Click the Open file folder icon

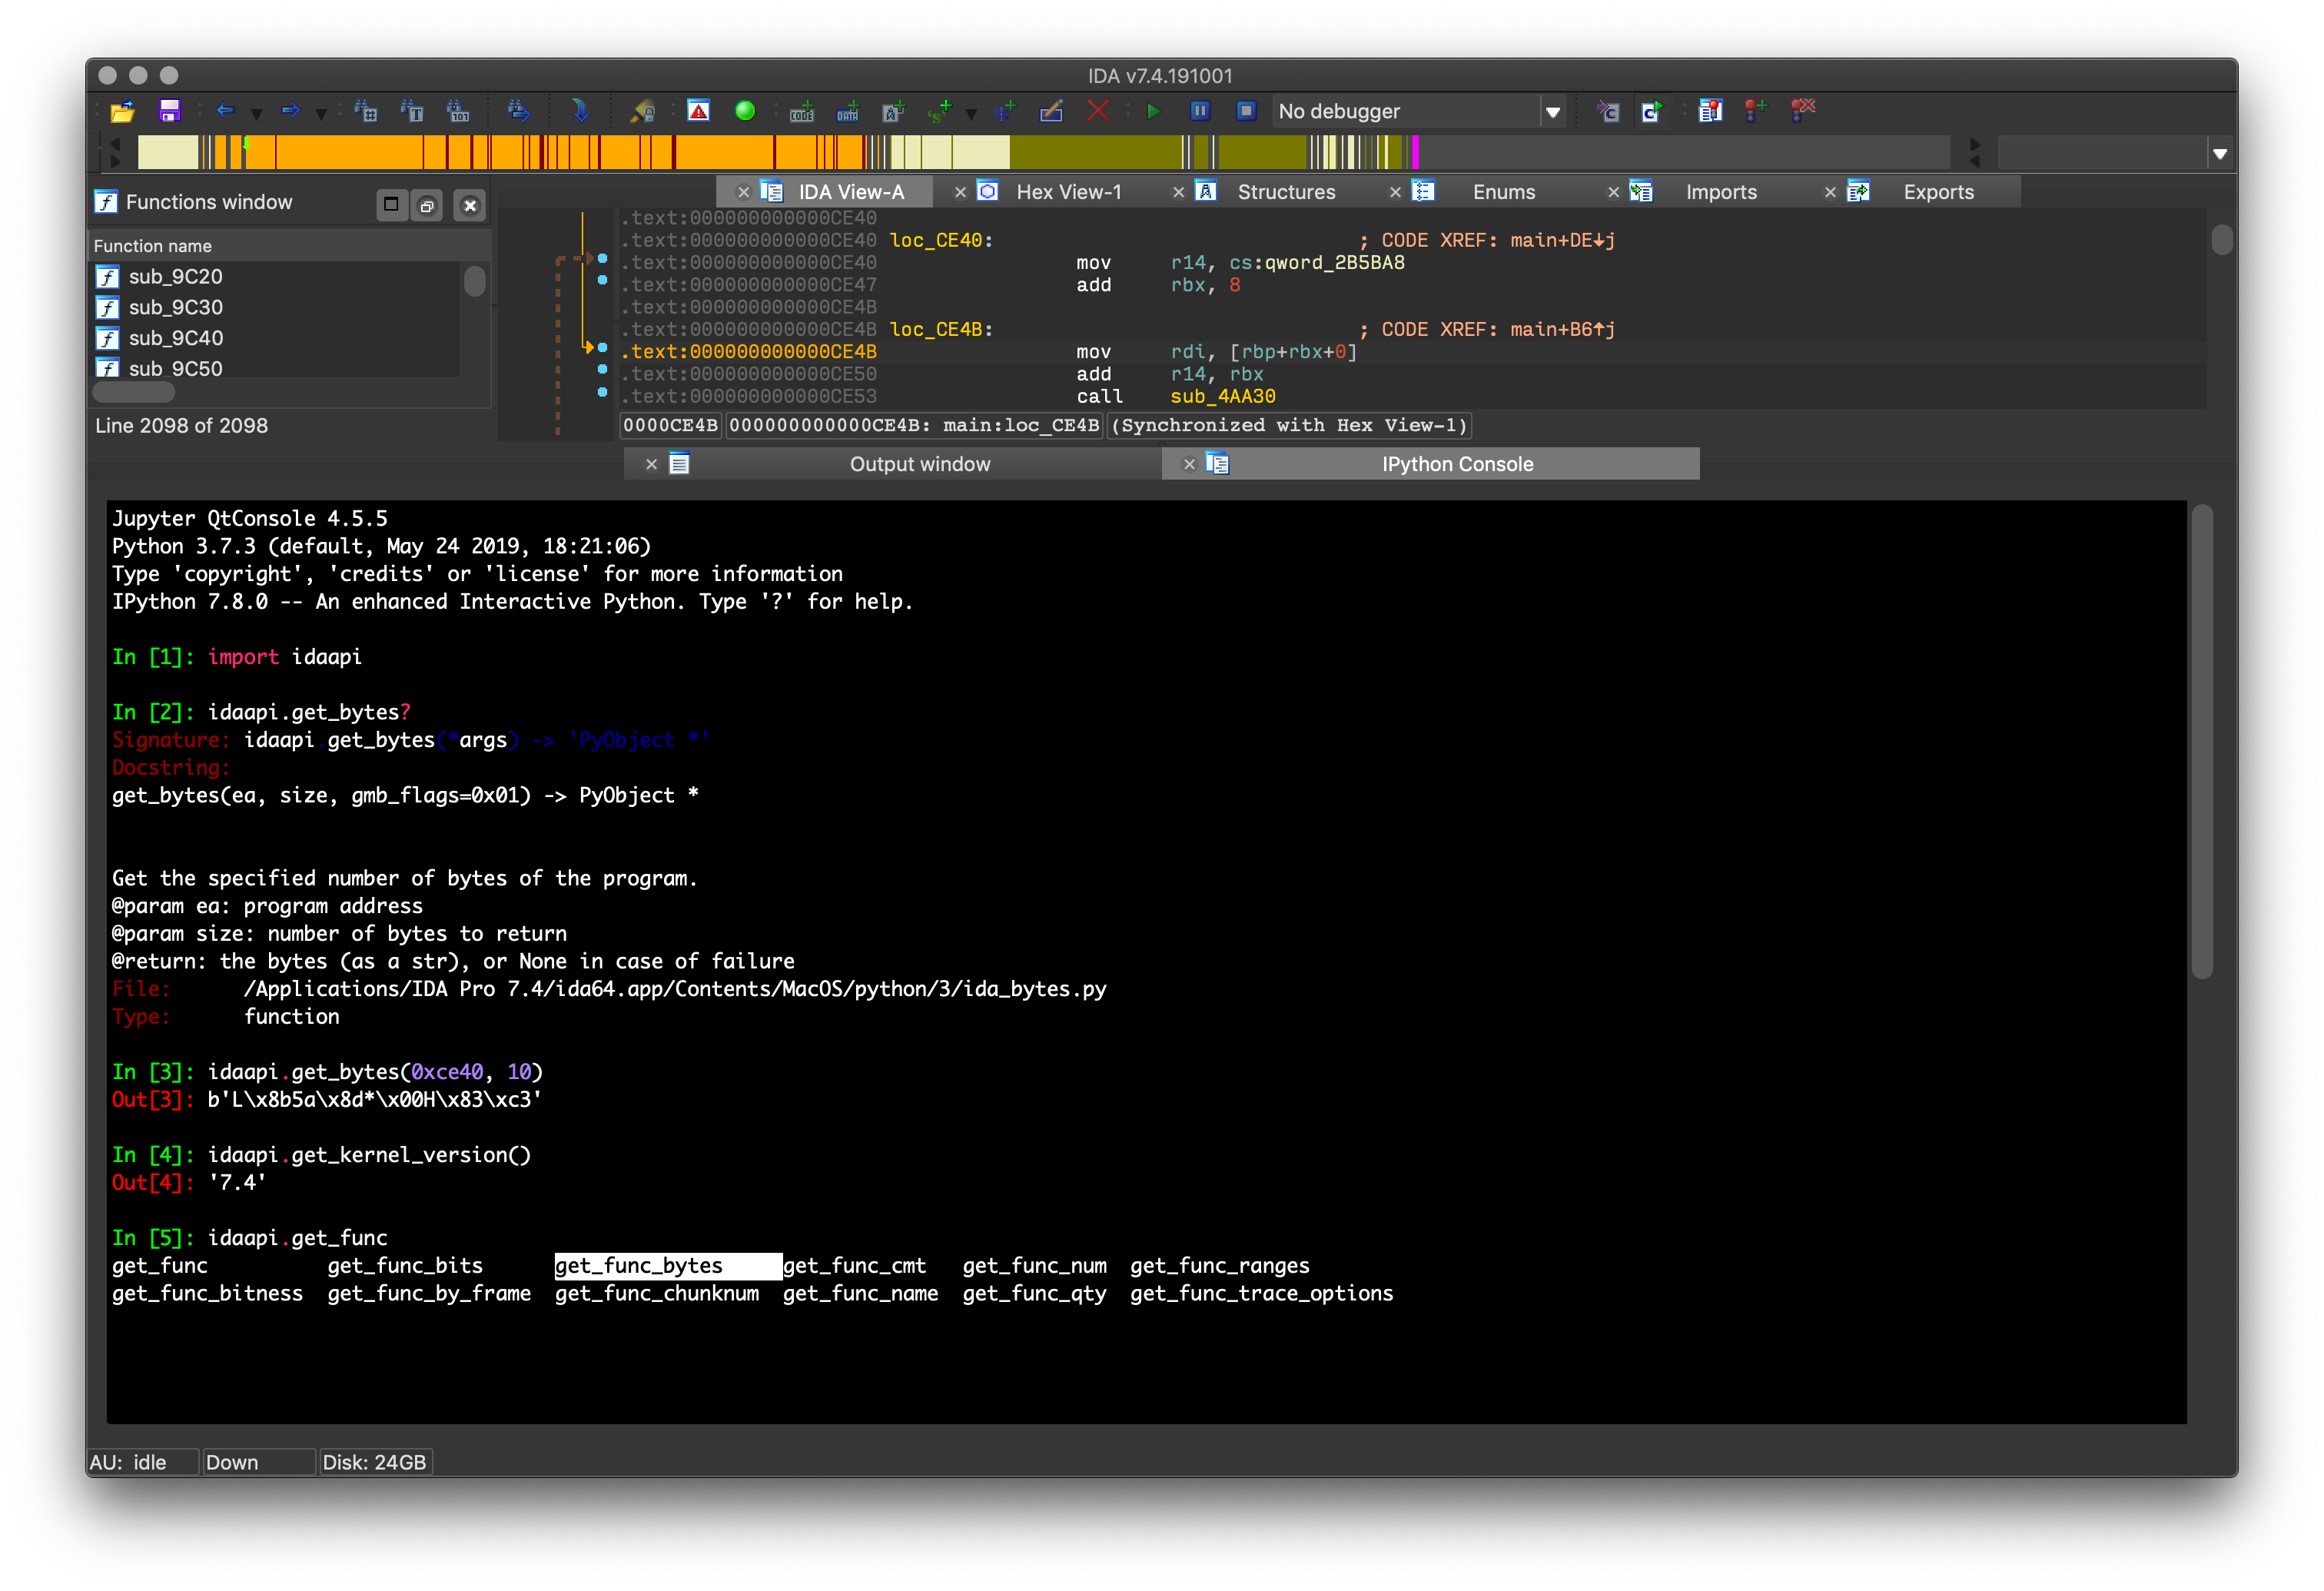[122, 111]
